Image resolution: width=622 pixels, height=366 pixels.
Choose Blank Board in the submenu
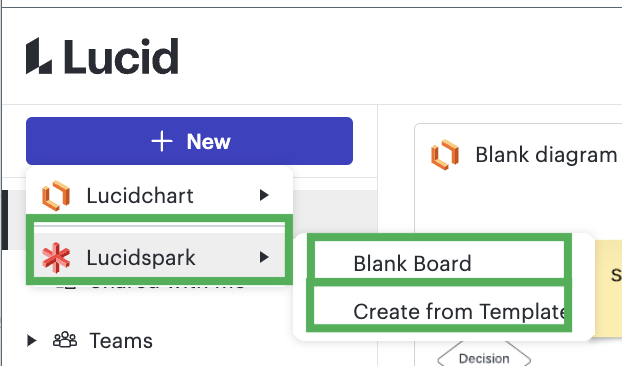439,260
